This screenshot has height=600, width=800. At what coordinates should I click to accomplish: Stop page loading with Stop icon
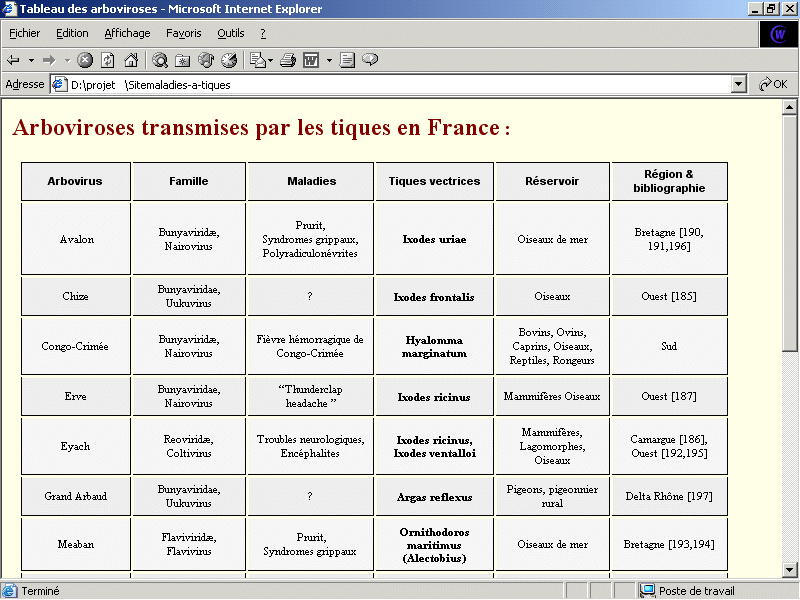tap(85, 60)
